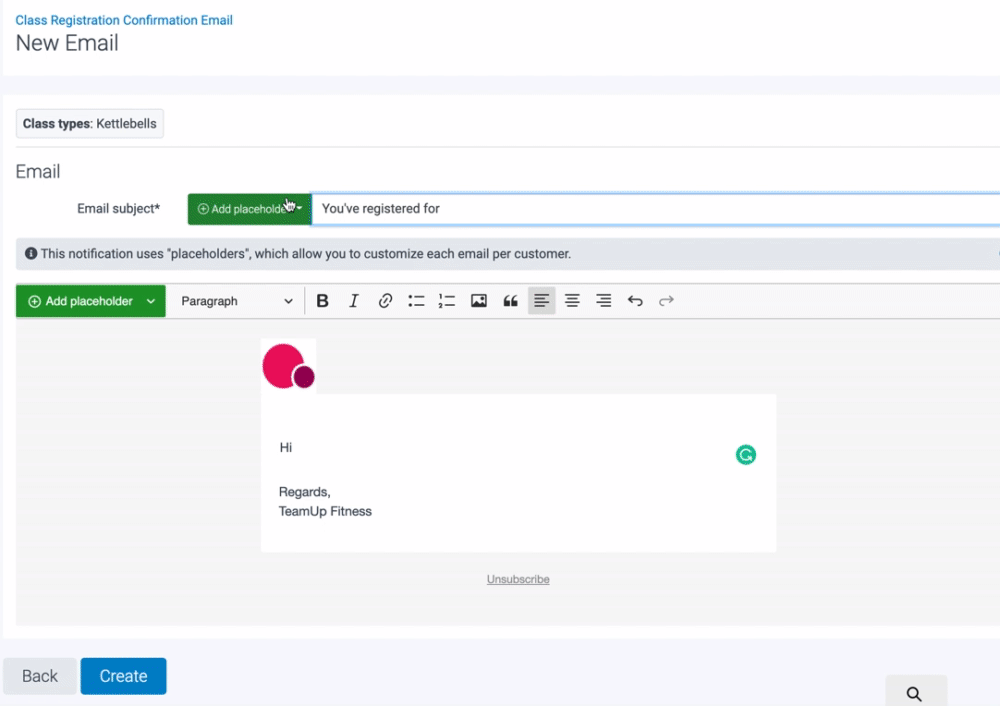This screenshot has width=1000, height=706.
Task: Open Add placeholder dropdown beside email subject
Action: 249,209
